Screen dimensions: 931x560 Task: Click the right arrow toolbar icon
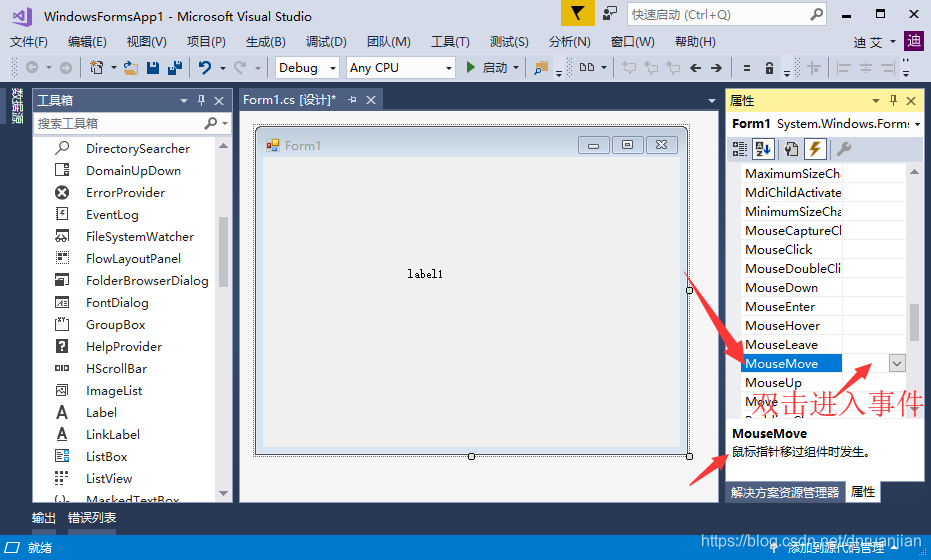coord(717,68)
